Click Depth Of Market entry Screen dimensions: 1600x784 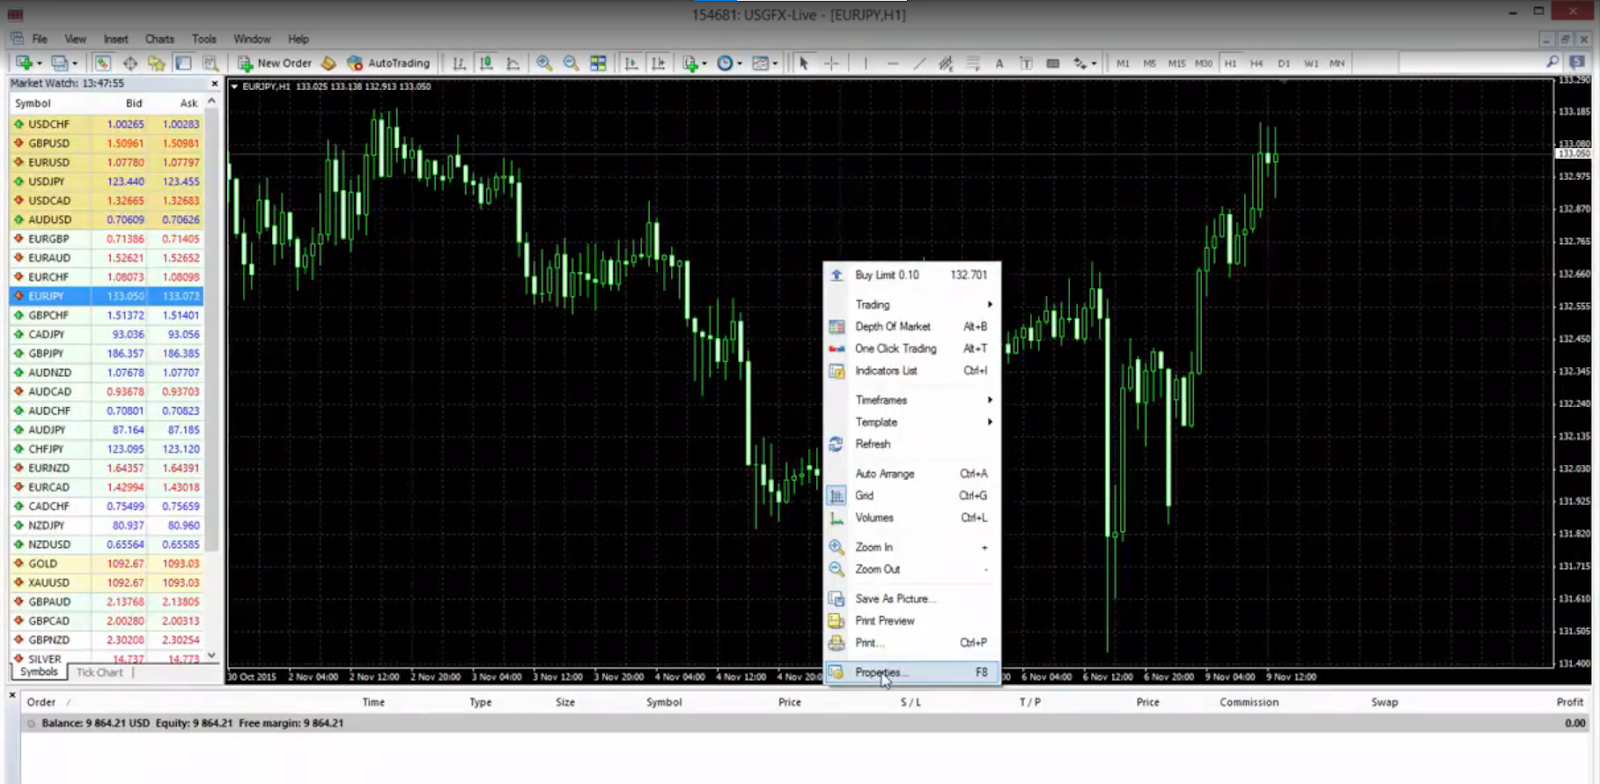tap(911, 327)
